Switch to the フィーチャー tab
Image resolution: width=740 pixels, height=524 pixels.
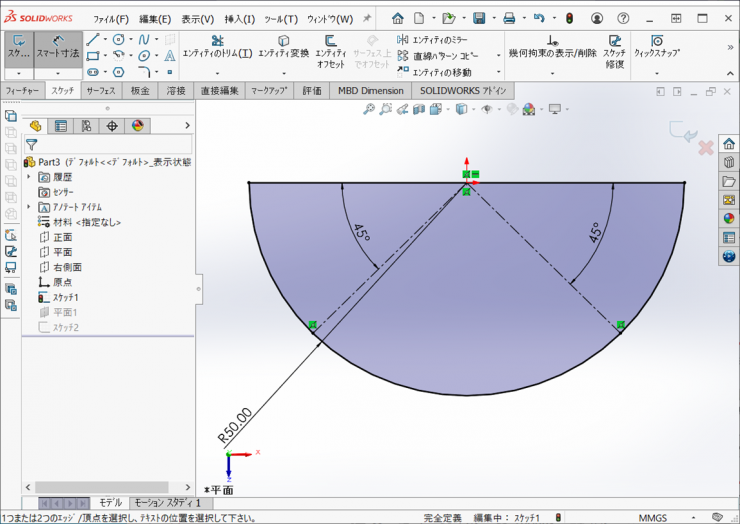(23, 90)
